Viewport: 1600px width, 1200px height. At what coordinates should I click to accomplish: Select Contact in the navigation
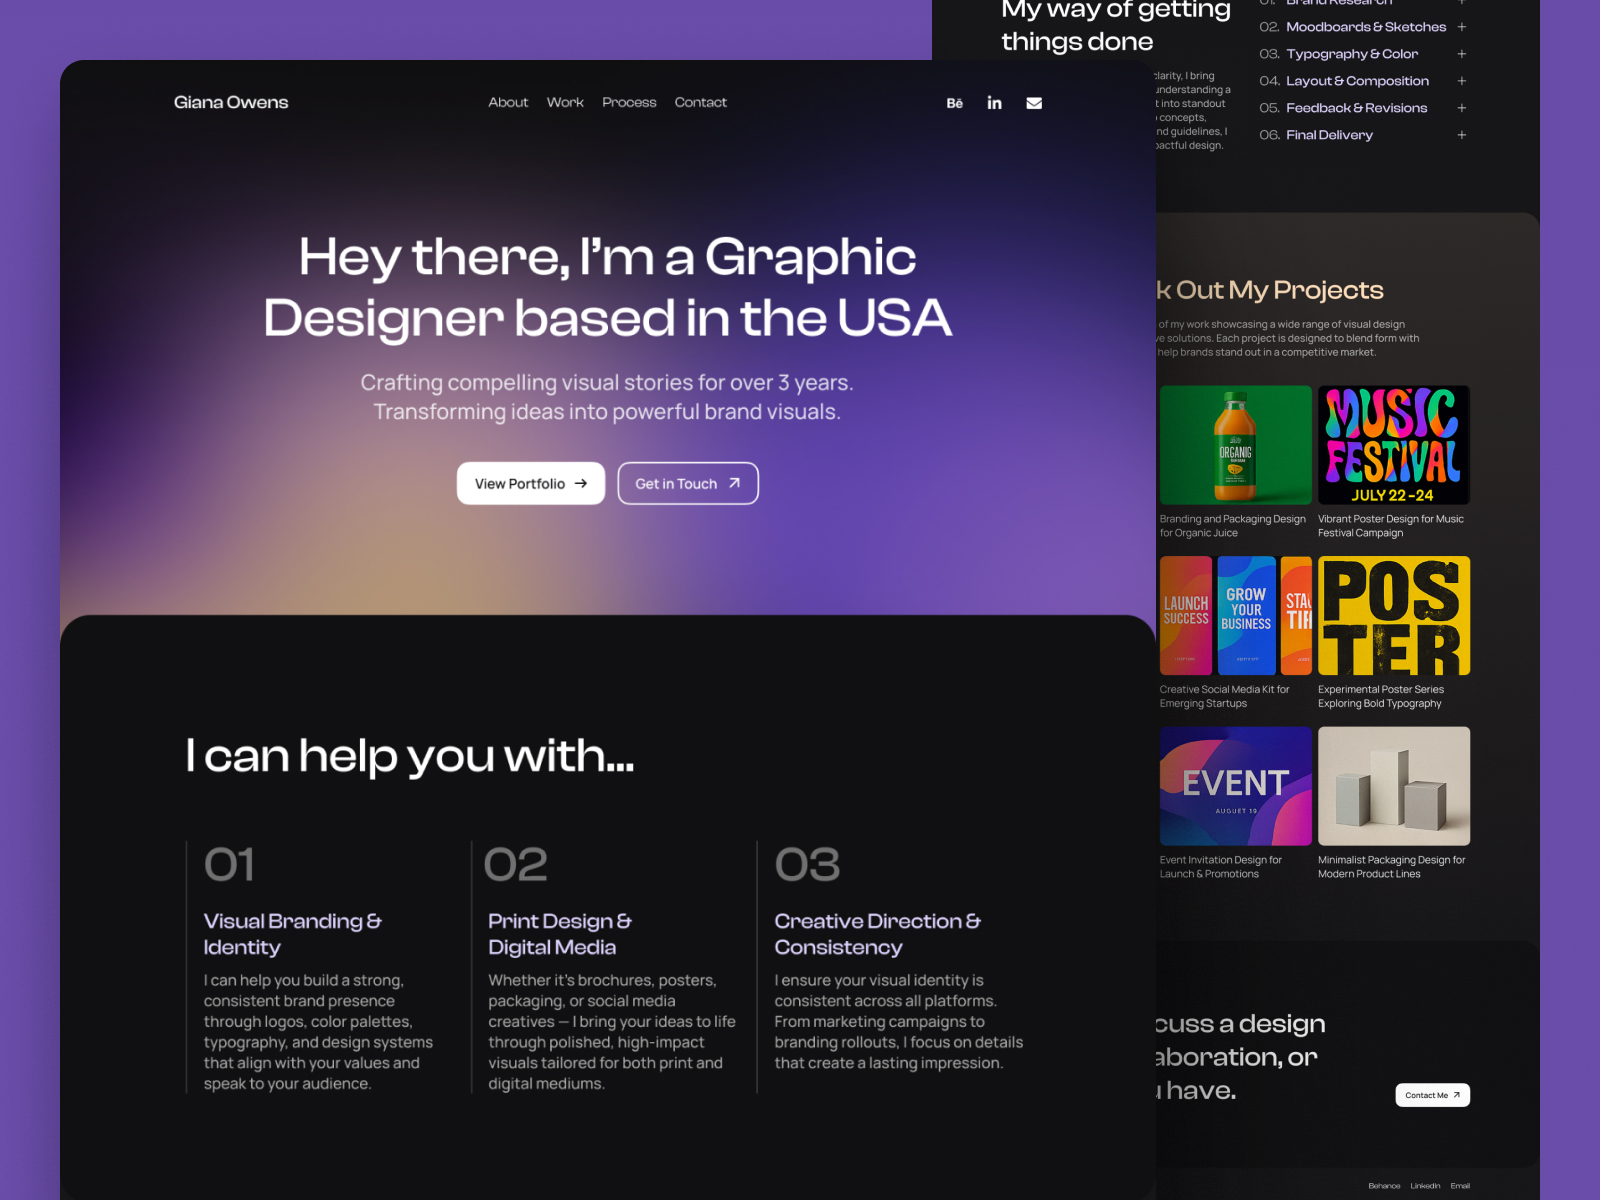pos(700,102)
